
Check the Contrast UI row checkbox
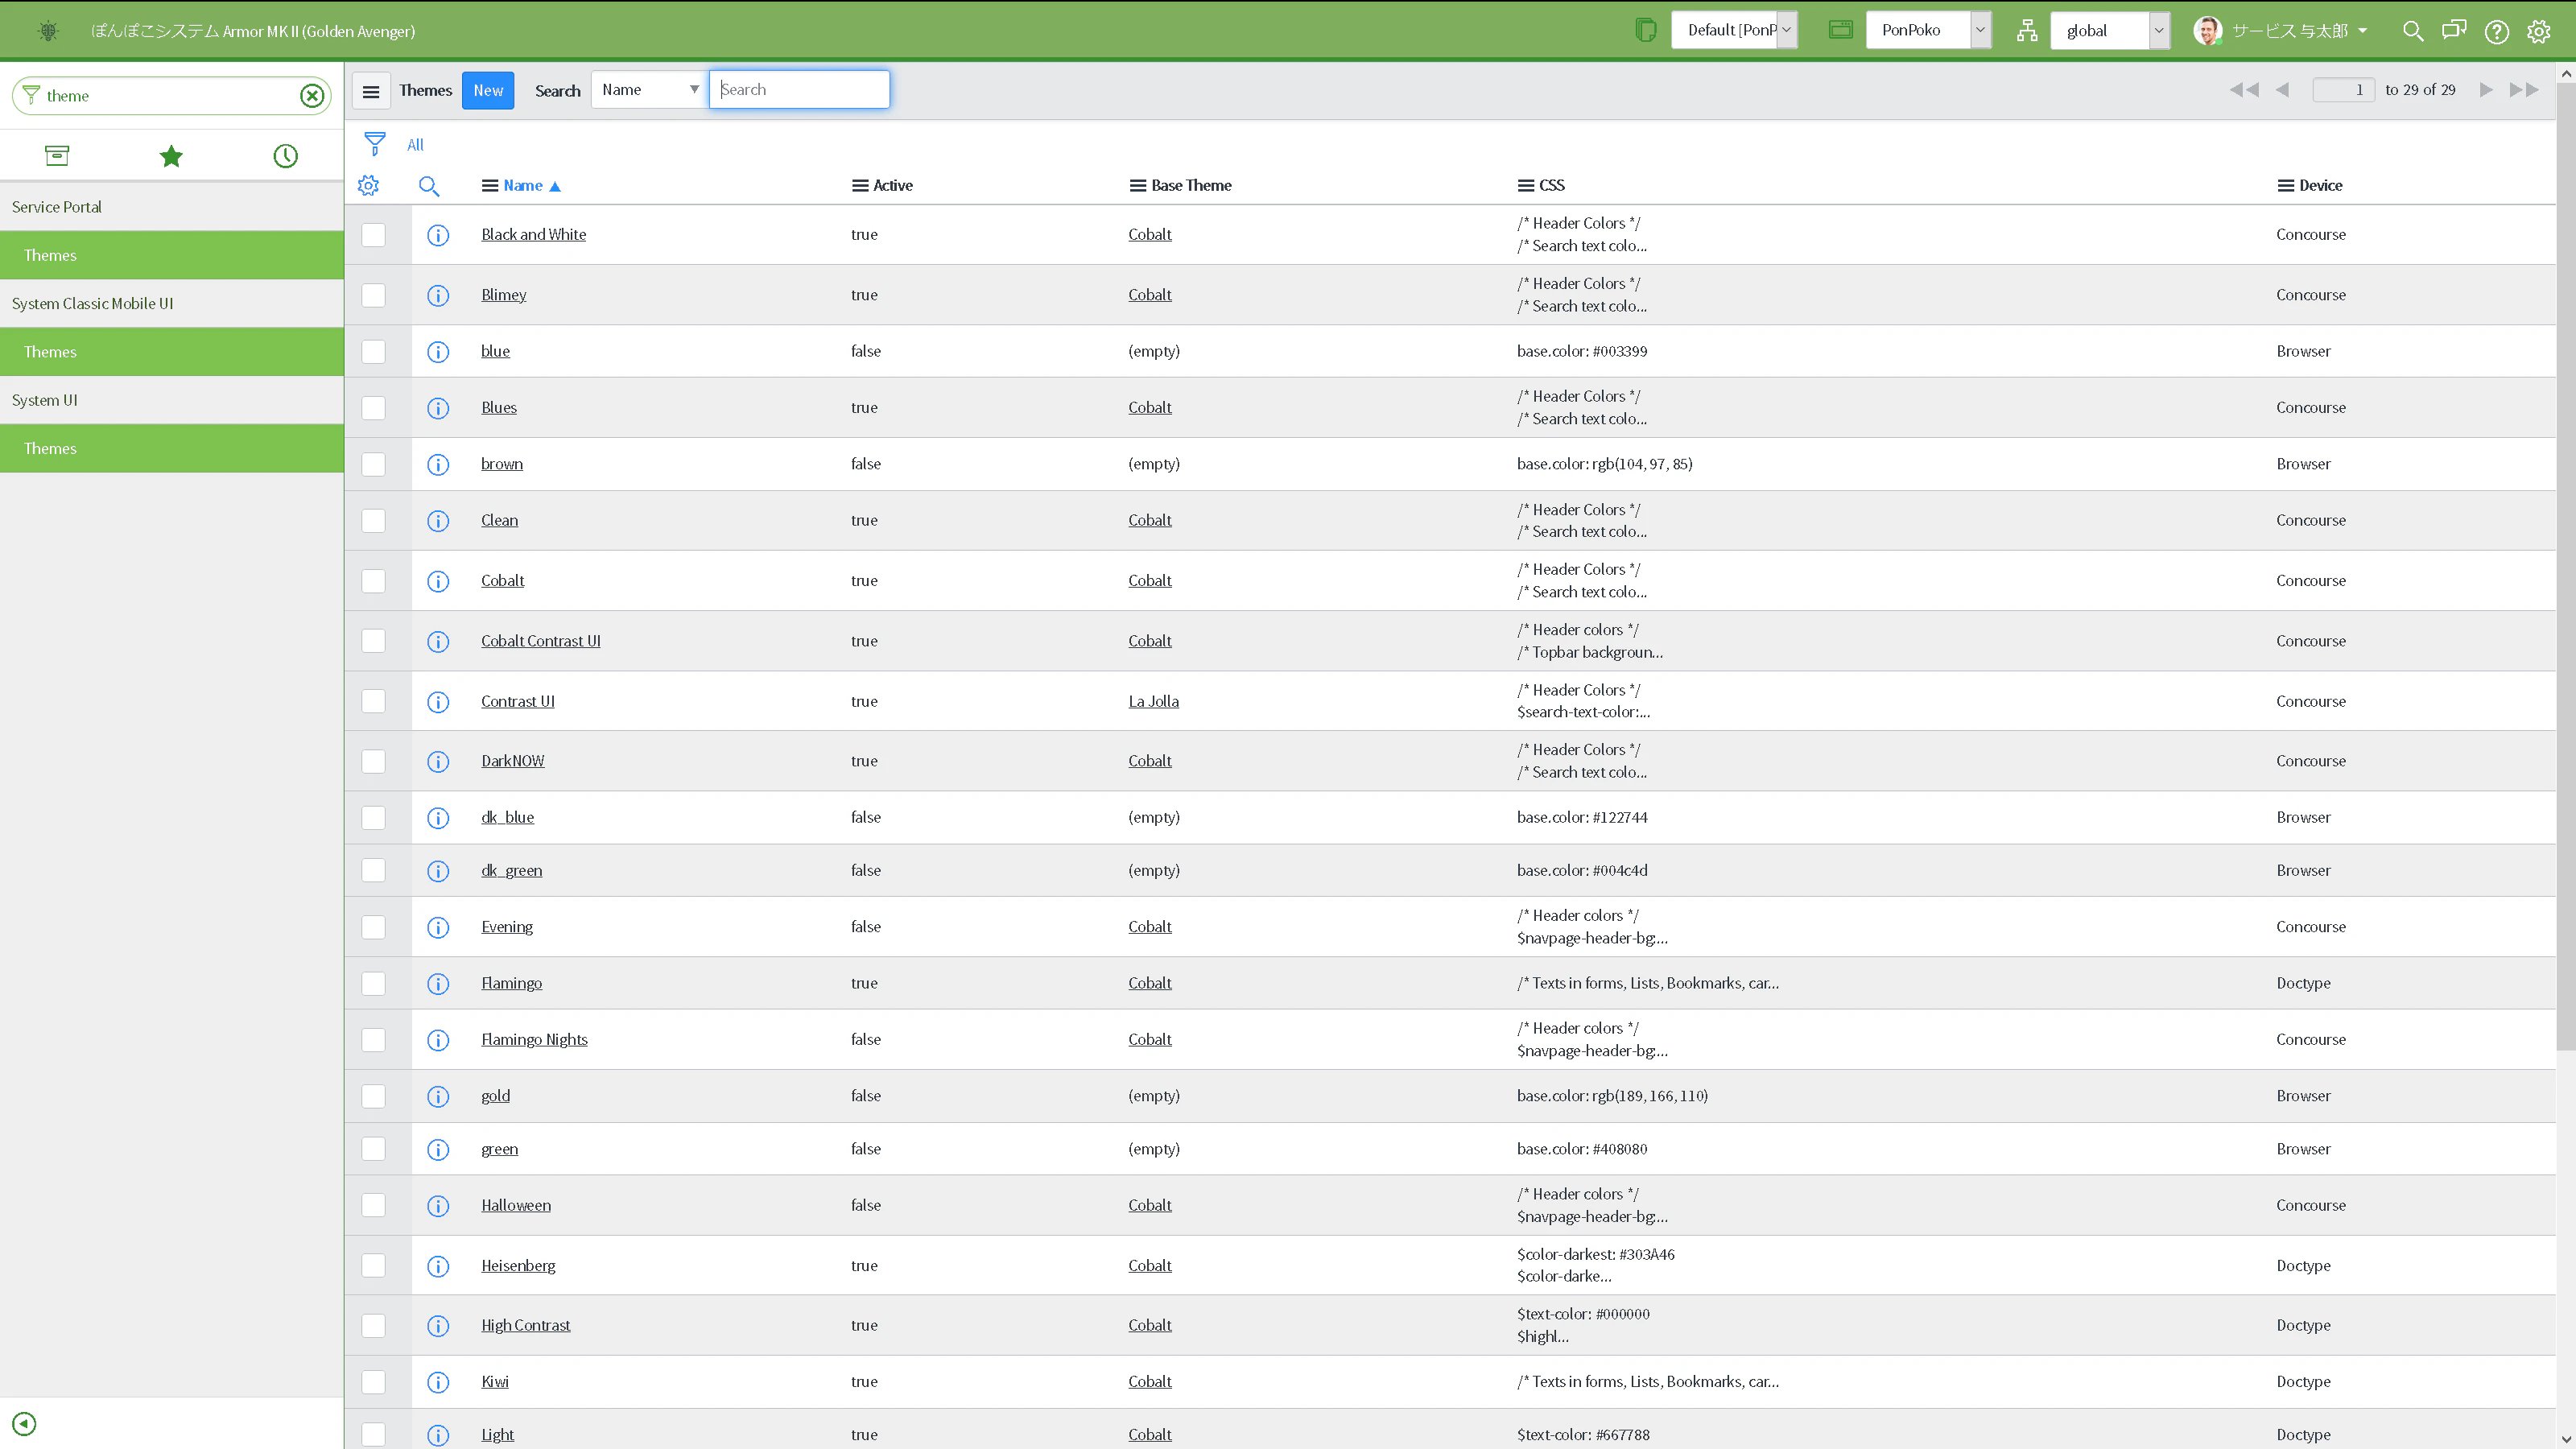coord(373,701)
